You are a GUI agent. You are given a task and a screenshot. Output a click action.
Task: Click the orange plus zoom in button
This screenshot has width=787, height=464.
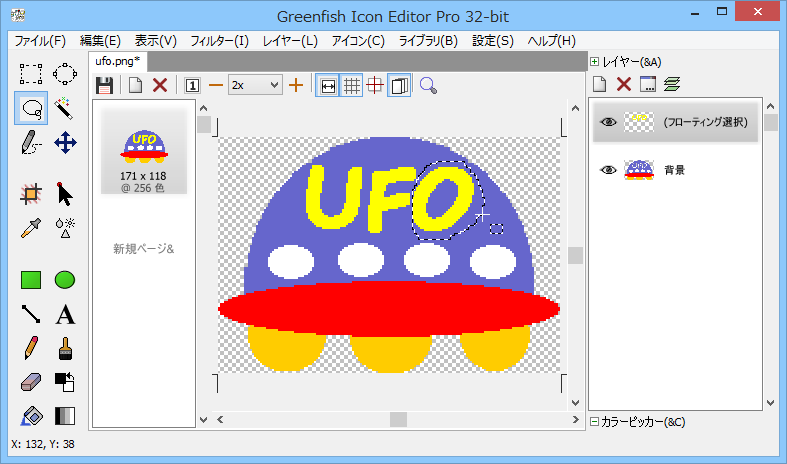coord(295,85)
